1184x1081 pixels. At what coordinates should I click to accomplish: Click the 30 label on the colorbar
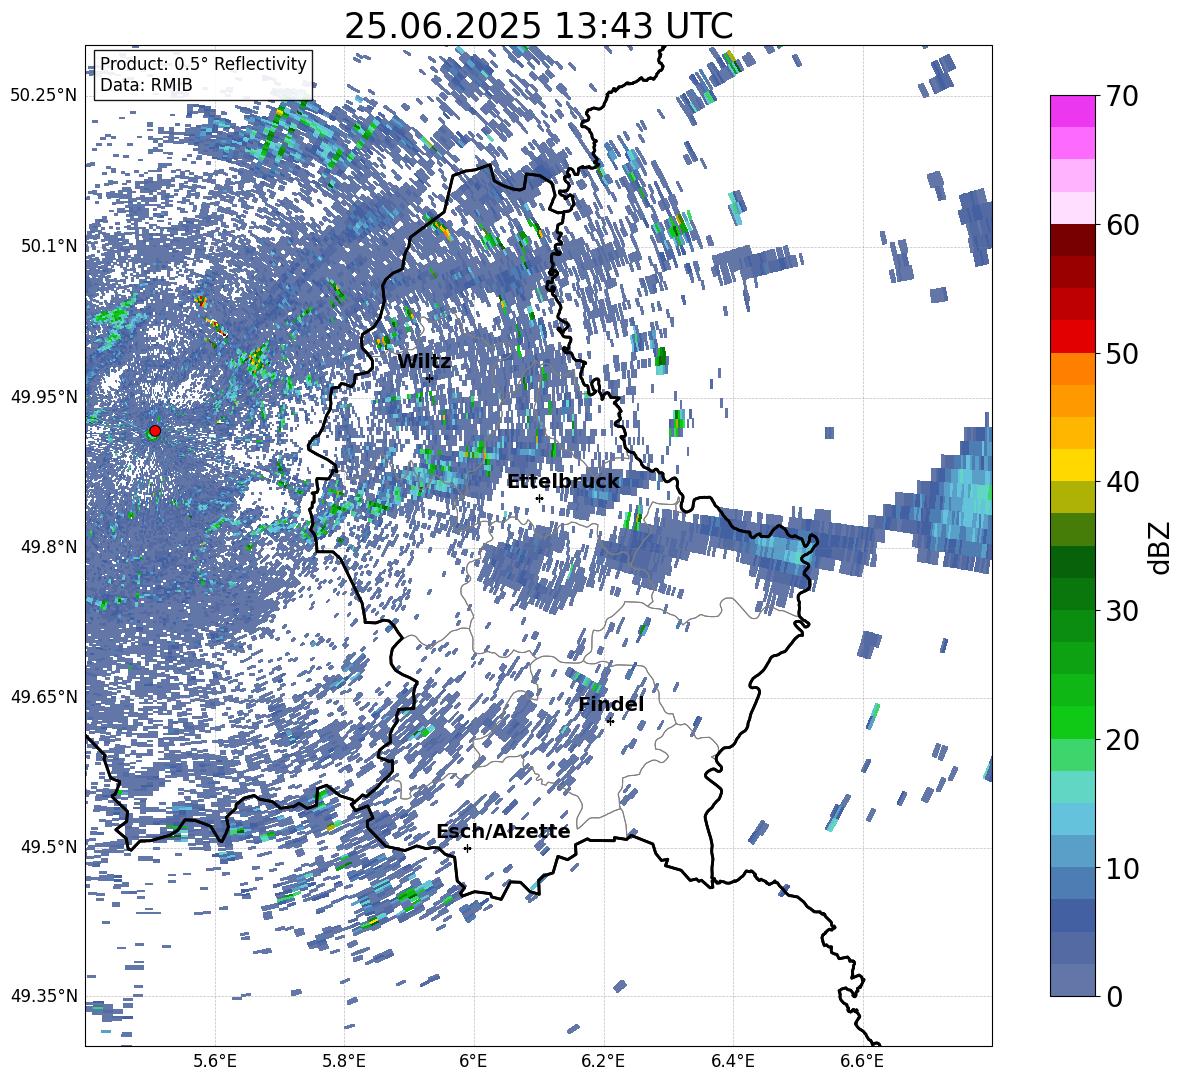1122,610
